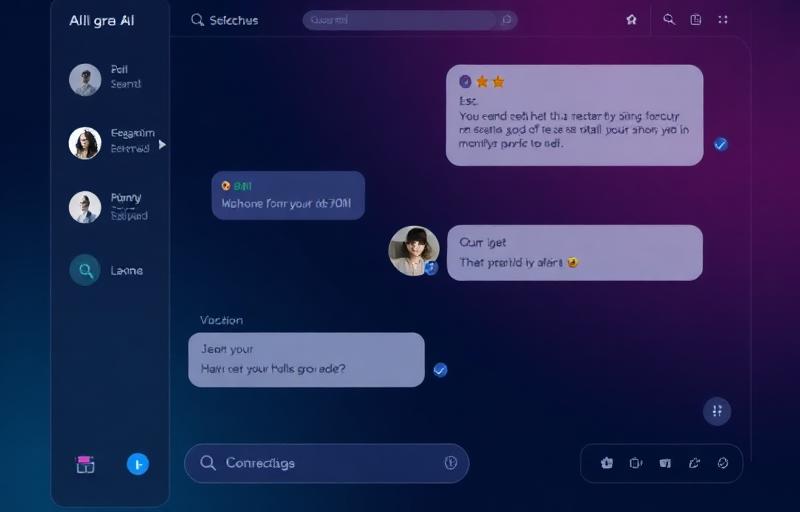Select the Punny contact in sidebar

pos(109,207)
